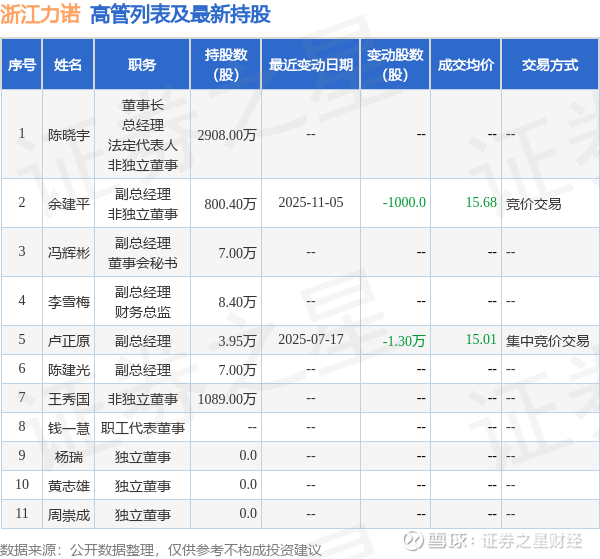600x559 pixels.
Task: Click the 15.01 average price
Action: click(x=481, y=339)
